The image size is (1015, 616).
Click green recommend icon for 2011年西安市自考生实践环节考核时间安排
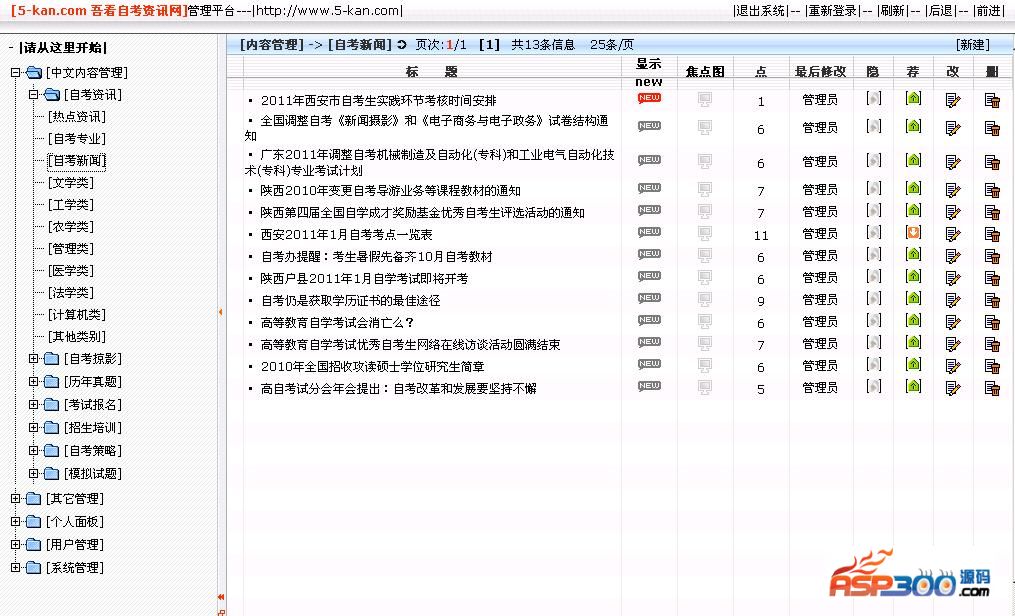coord(913,98)
